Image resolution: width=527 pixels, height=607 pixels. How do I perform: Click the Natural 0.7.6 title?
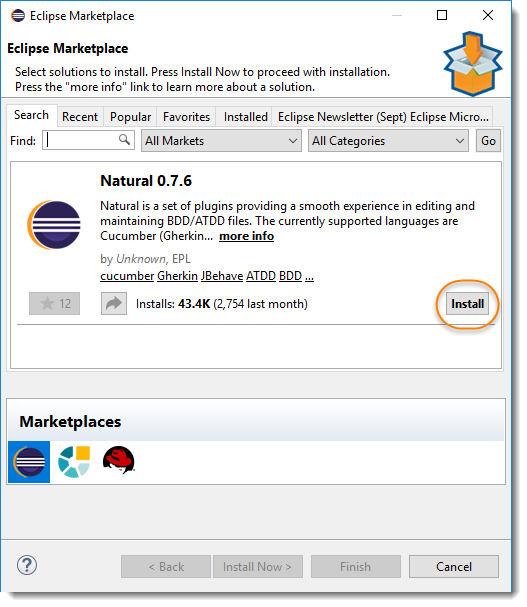point(146,181)
